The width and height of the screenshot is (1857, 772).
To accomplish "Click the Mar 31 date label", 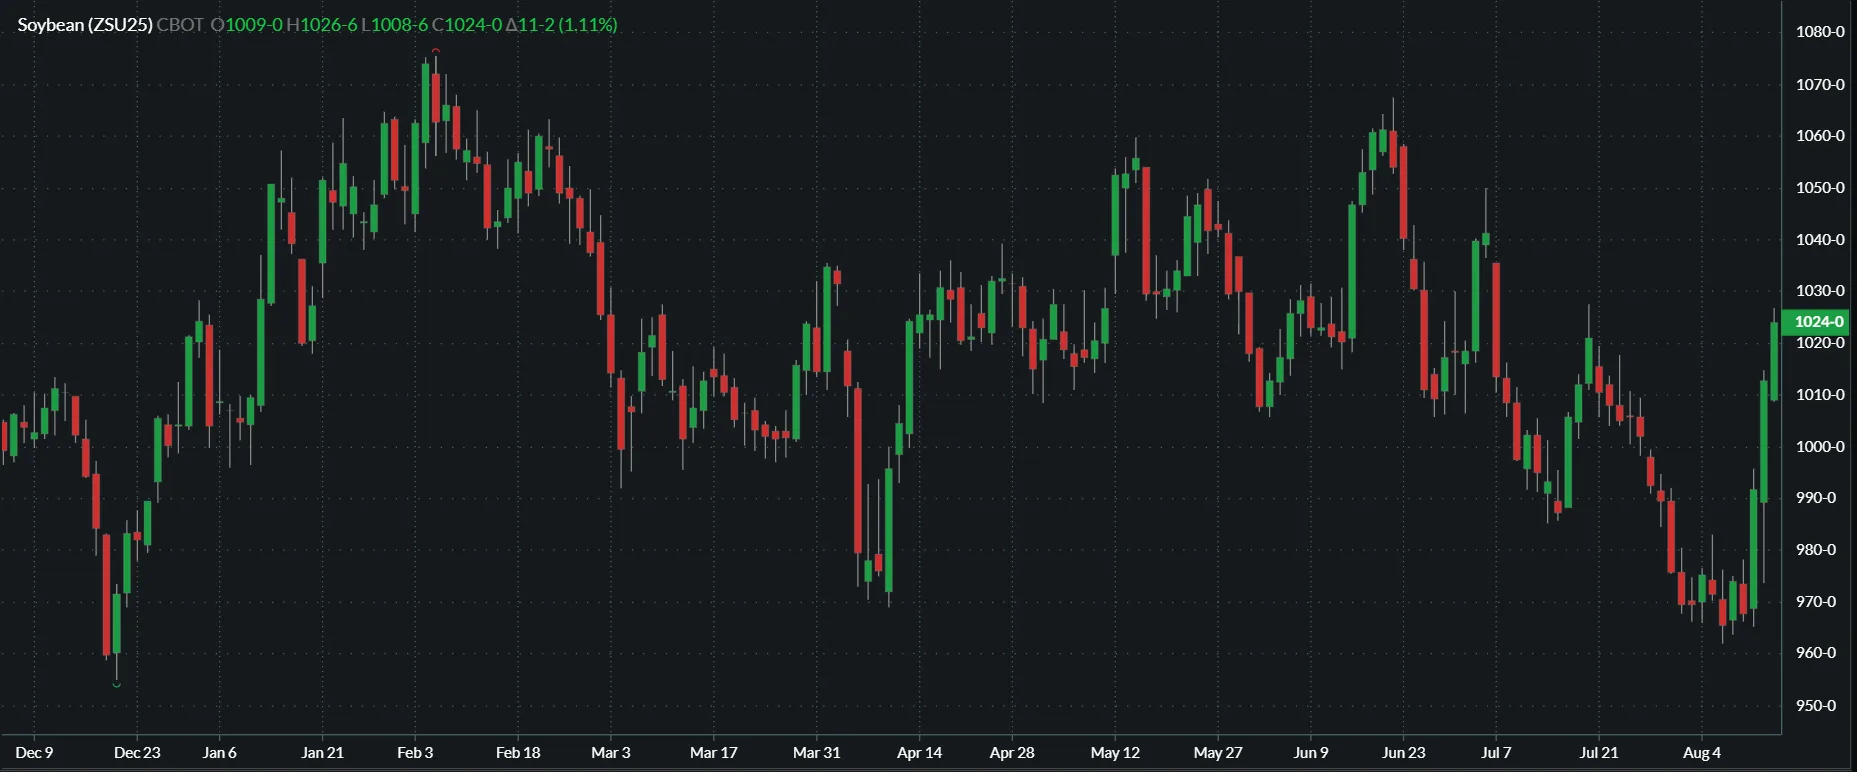I will tap(816, 753).
